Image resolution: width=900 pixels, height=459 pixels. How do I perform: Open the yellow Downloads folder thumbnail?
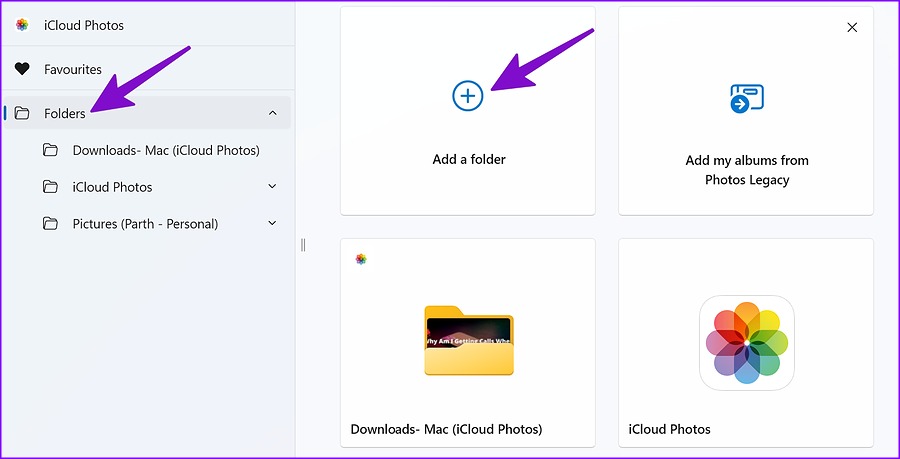(x=469, y=341)
